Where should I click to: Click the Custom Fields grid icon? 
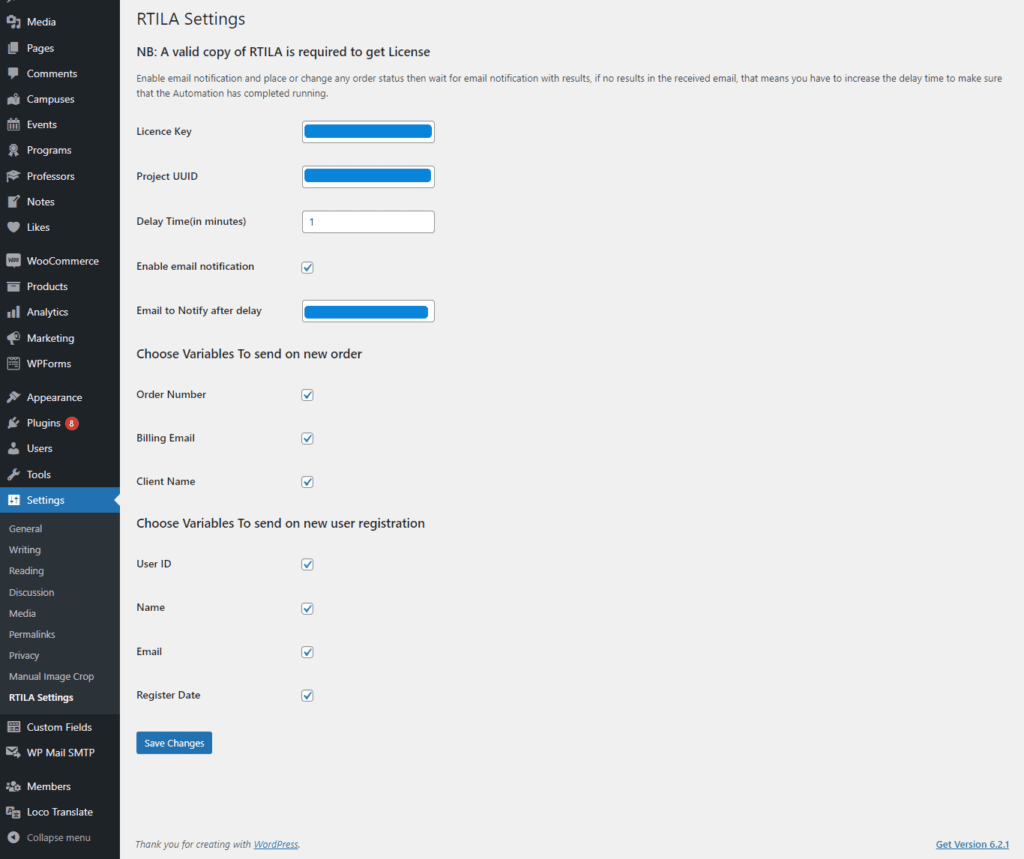[x=13, y=726]
